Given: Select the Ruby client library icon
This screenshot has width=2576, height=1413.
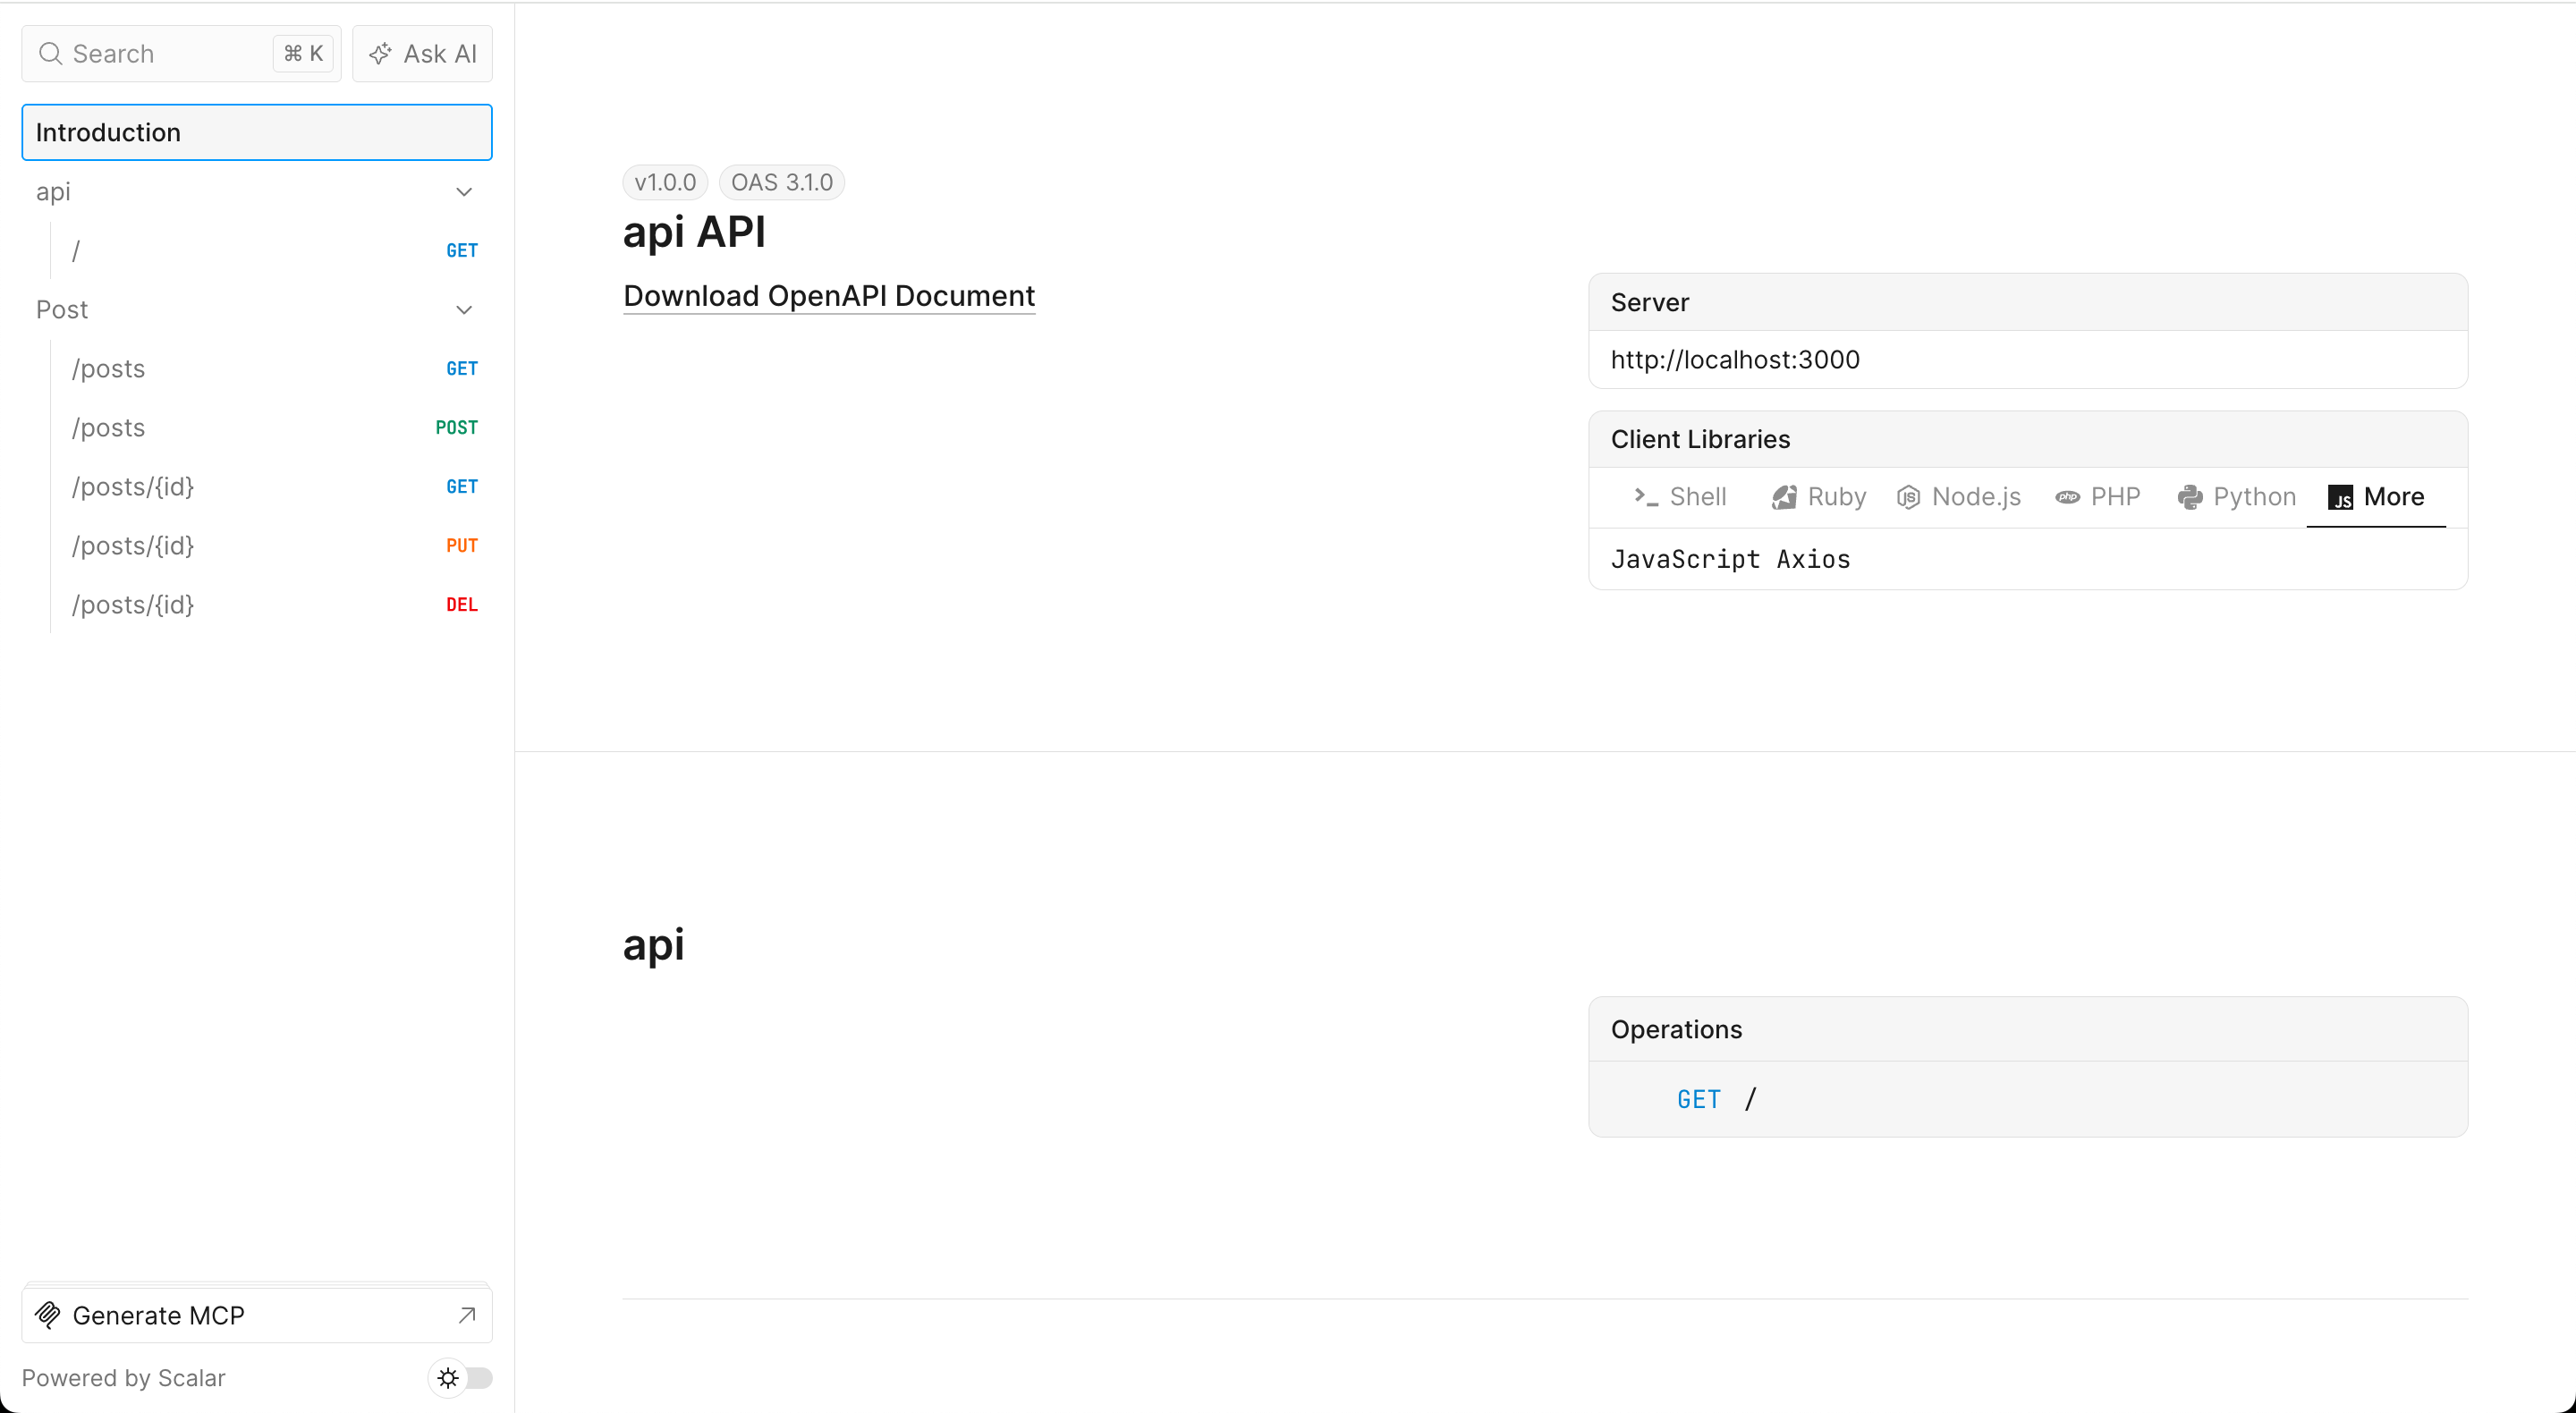Looking at the screenshot, I should [x=1785, y=496].
